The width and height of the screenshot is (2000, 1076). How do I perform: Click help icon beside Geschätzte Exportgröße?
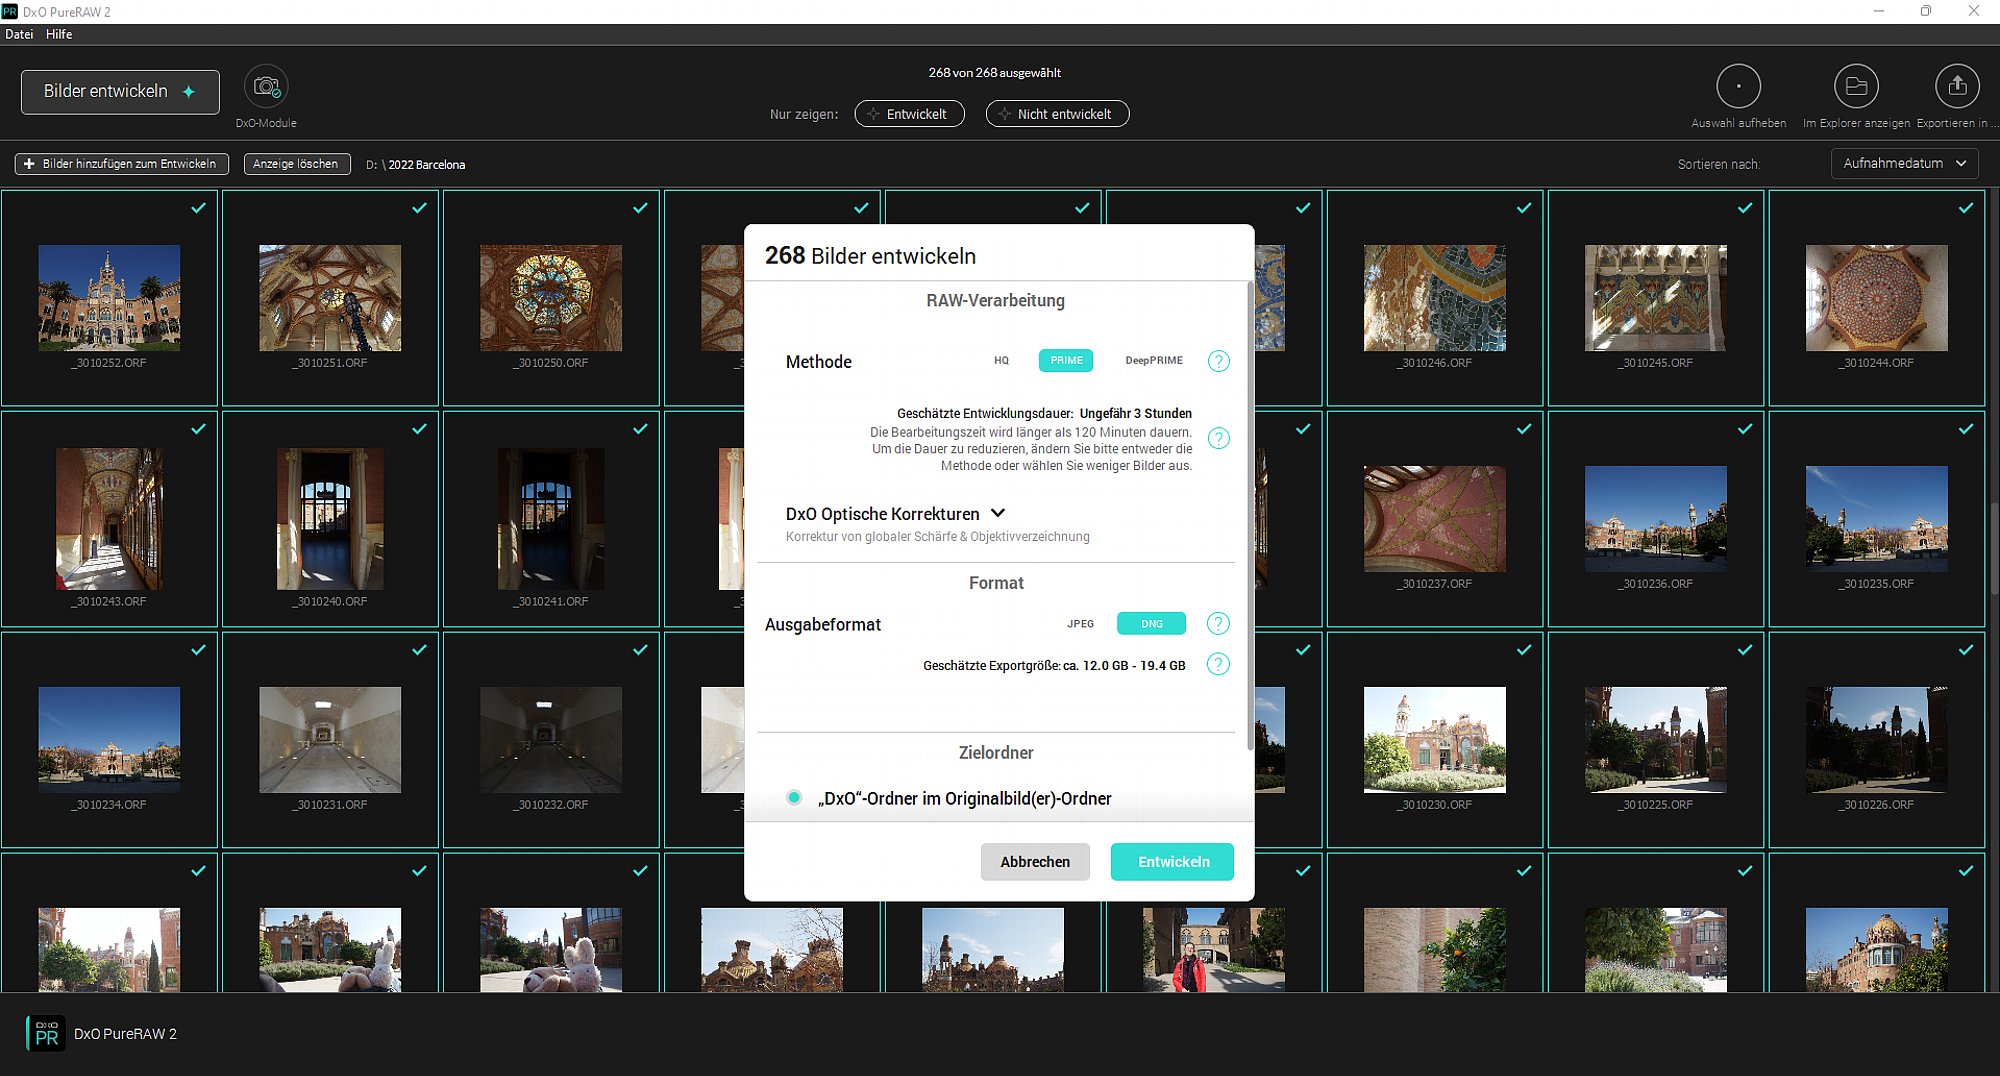coord(1217,665)
